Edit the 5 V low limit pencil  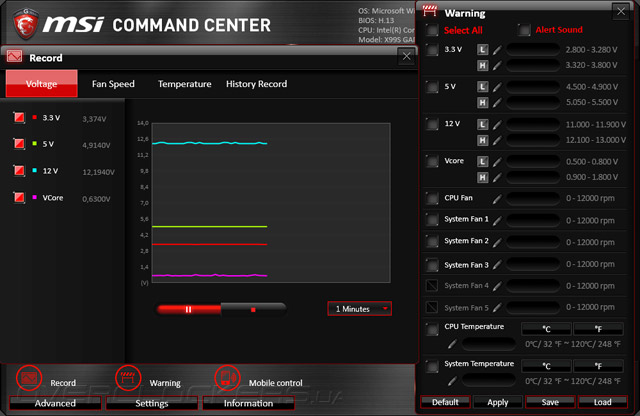pos(497,87)
